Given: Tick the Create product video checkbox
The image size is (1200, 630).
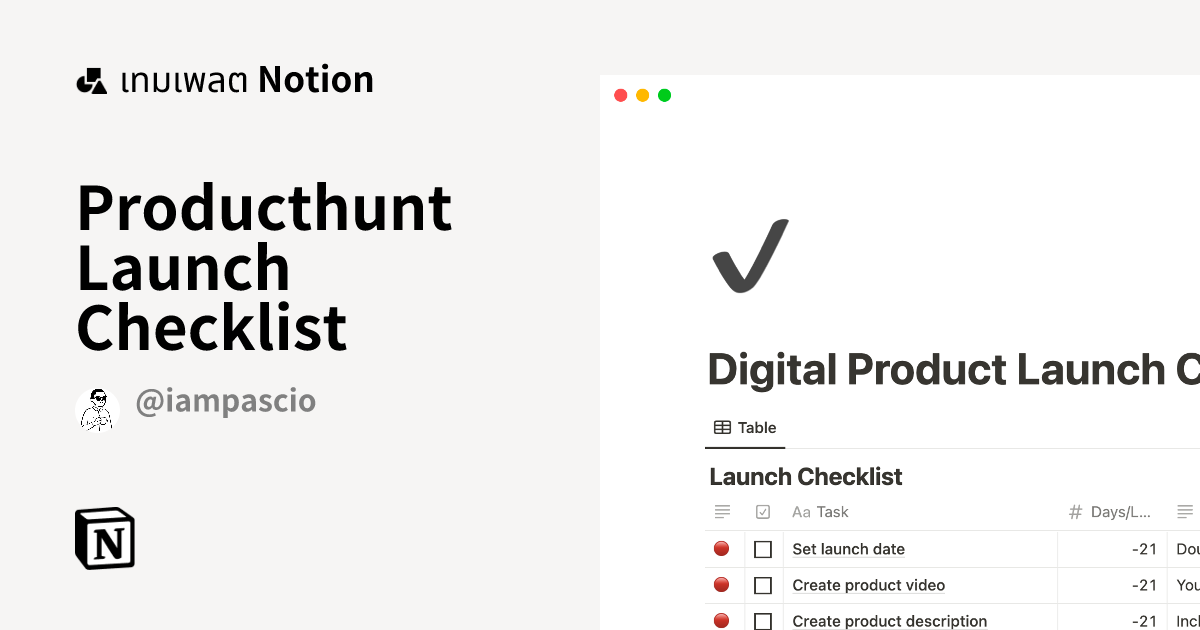Looking at the screenshot, I should (763, 585).
